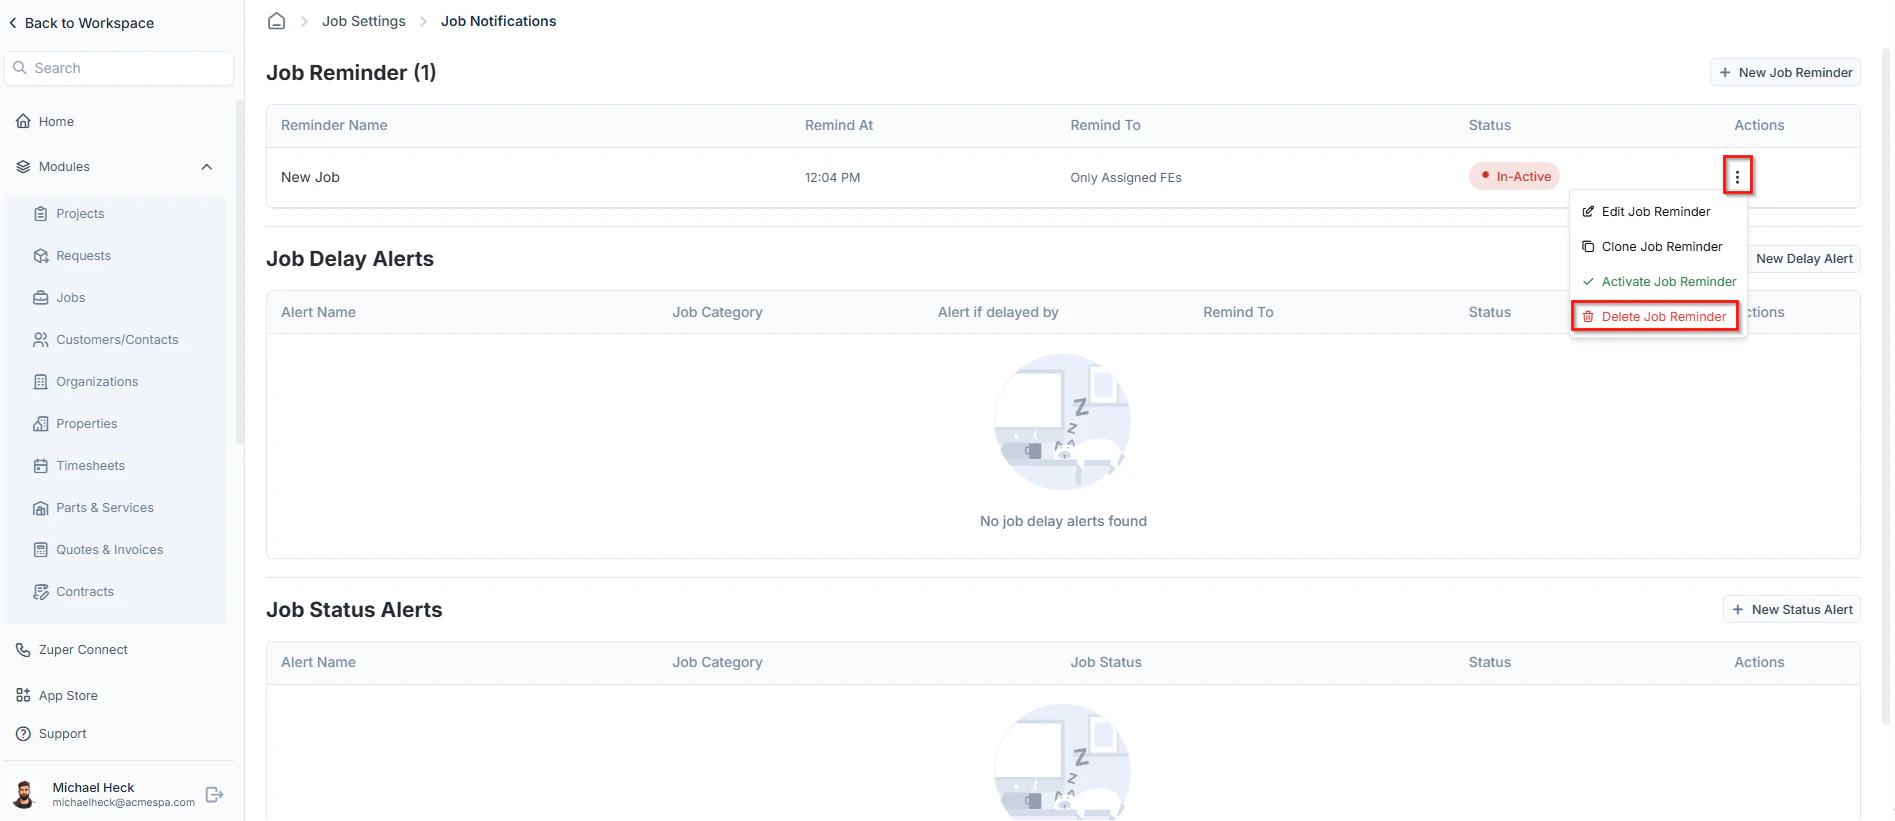This screenshot has height=821, width=1895.
Task: Click the activate checkmark icon in menu
Action: (x=1588, y=282)
